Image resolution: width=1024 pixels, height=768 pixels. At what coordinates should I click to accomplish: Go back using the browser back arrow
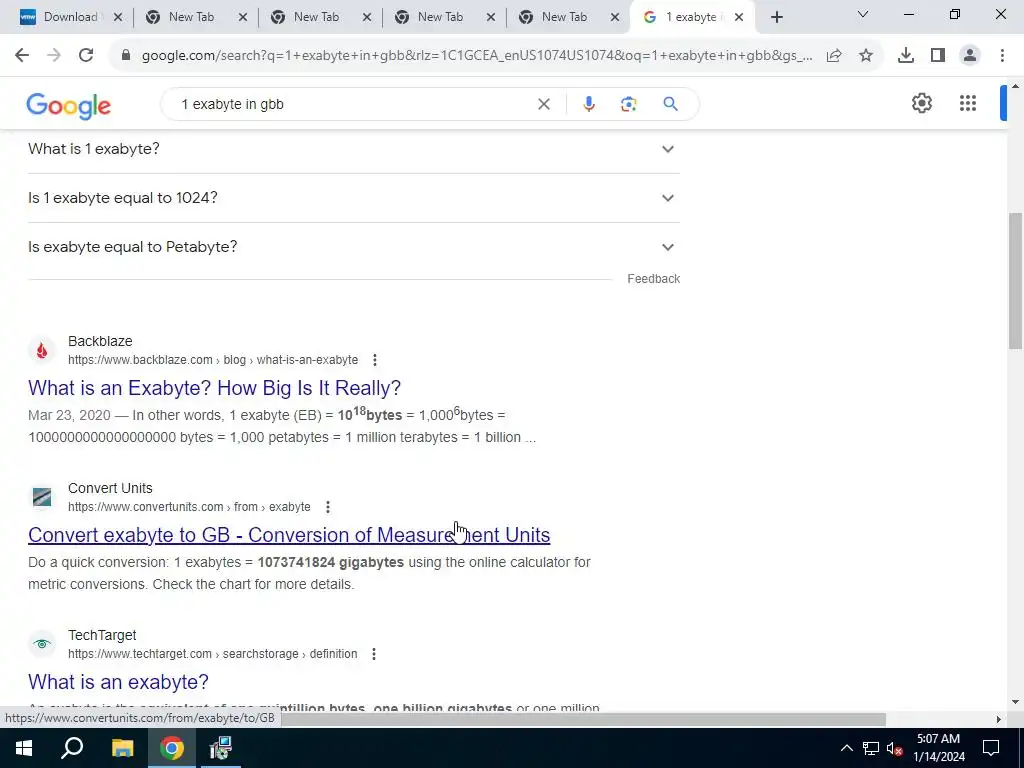point(22,56)
